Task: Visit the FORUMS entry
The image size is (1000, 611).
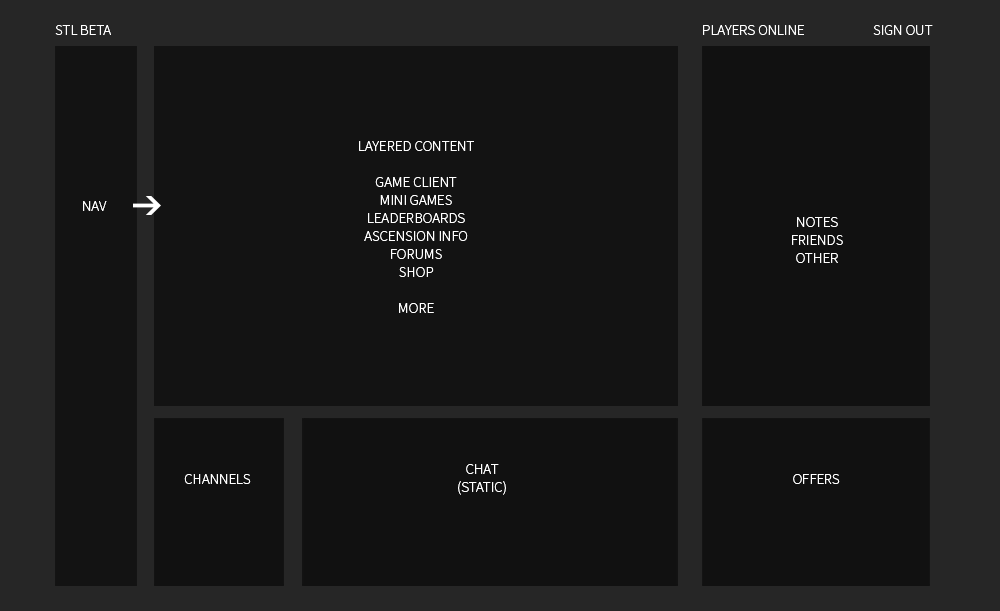Action: [x=416, y=254]
